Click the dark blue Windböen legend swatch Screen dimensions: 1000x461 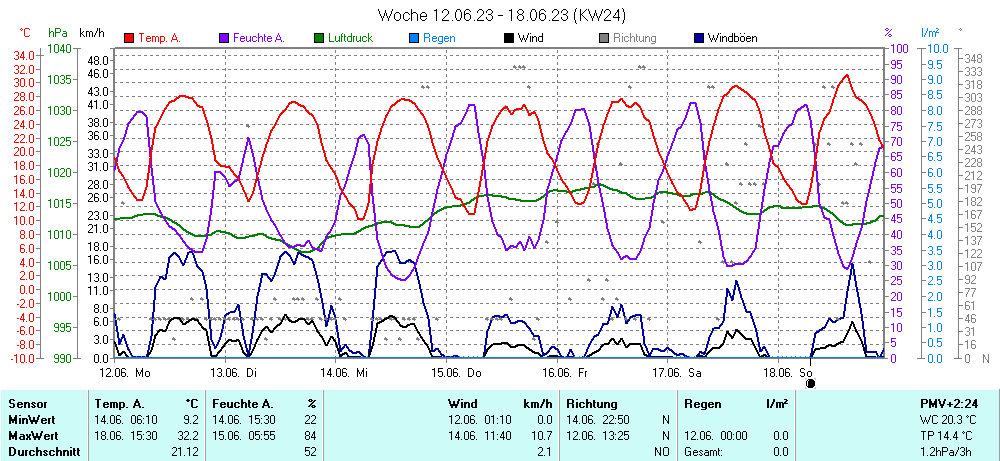(698, 38)
